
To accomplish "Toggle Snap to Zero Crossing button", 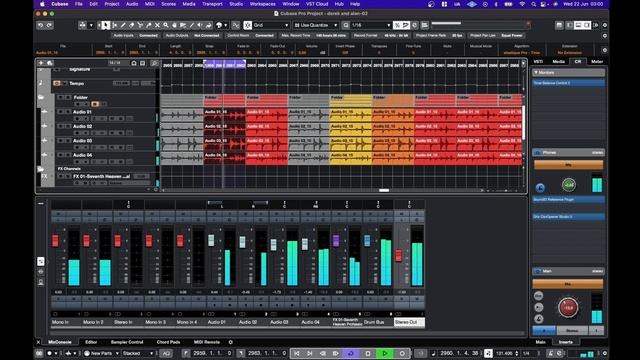I will 236,25.
